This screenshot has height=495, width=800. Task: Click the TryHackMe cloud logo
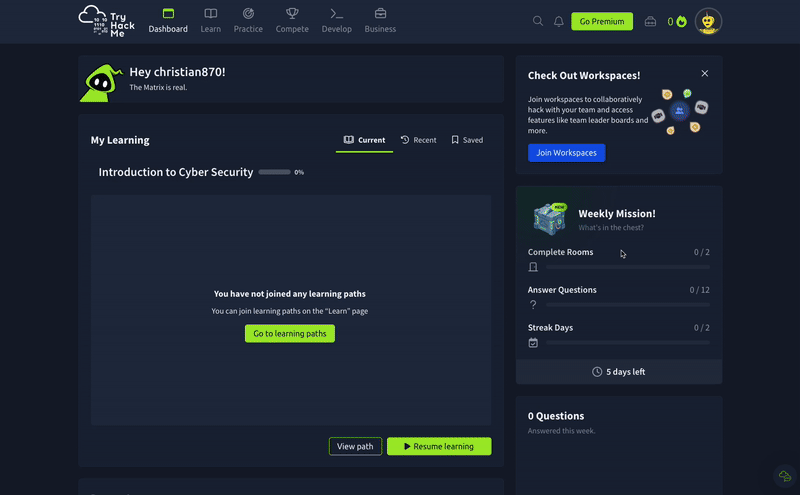107,21
